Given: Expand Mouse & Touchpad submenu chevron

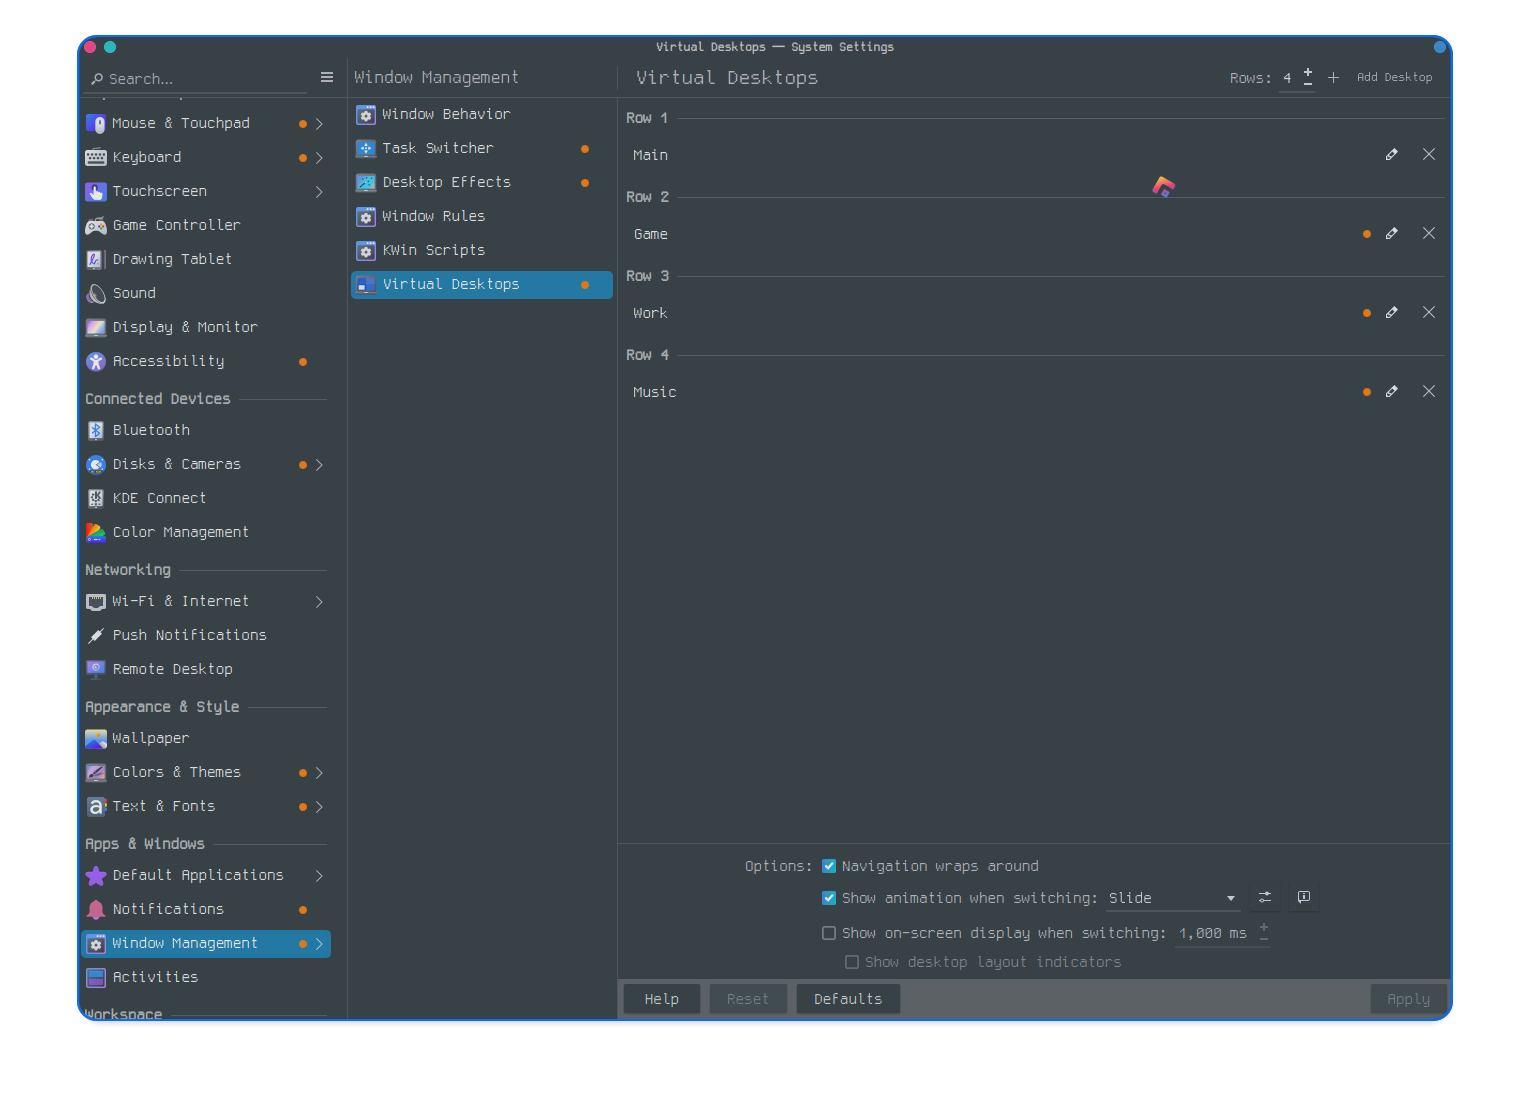Looking at the screenshot, I should click(x=319, y=124).
